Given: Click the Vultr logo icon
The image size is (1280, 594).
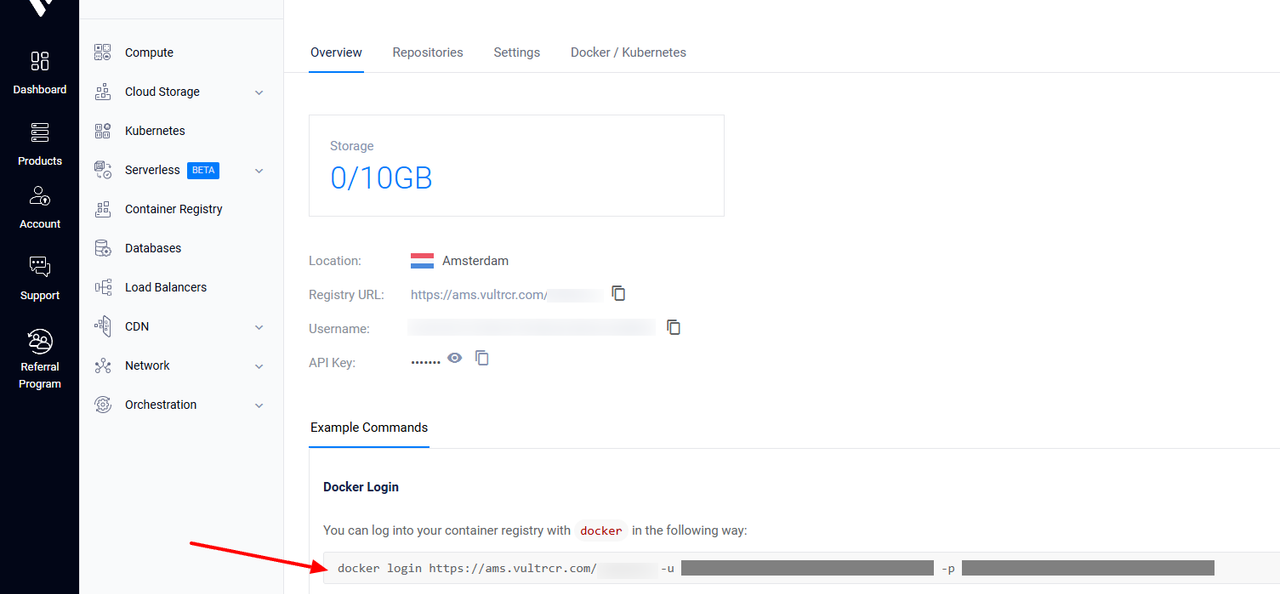Looking at the screenshot, I should coord(39,7).
